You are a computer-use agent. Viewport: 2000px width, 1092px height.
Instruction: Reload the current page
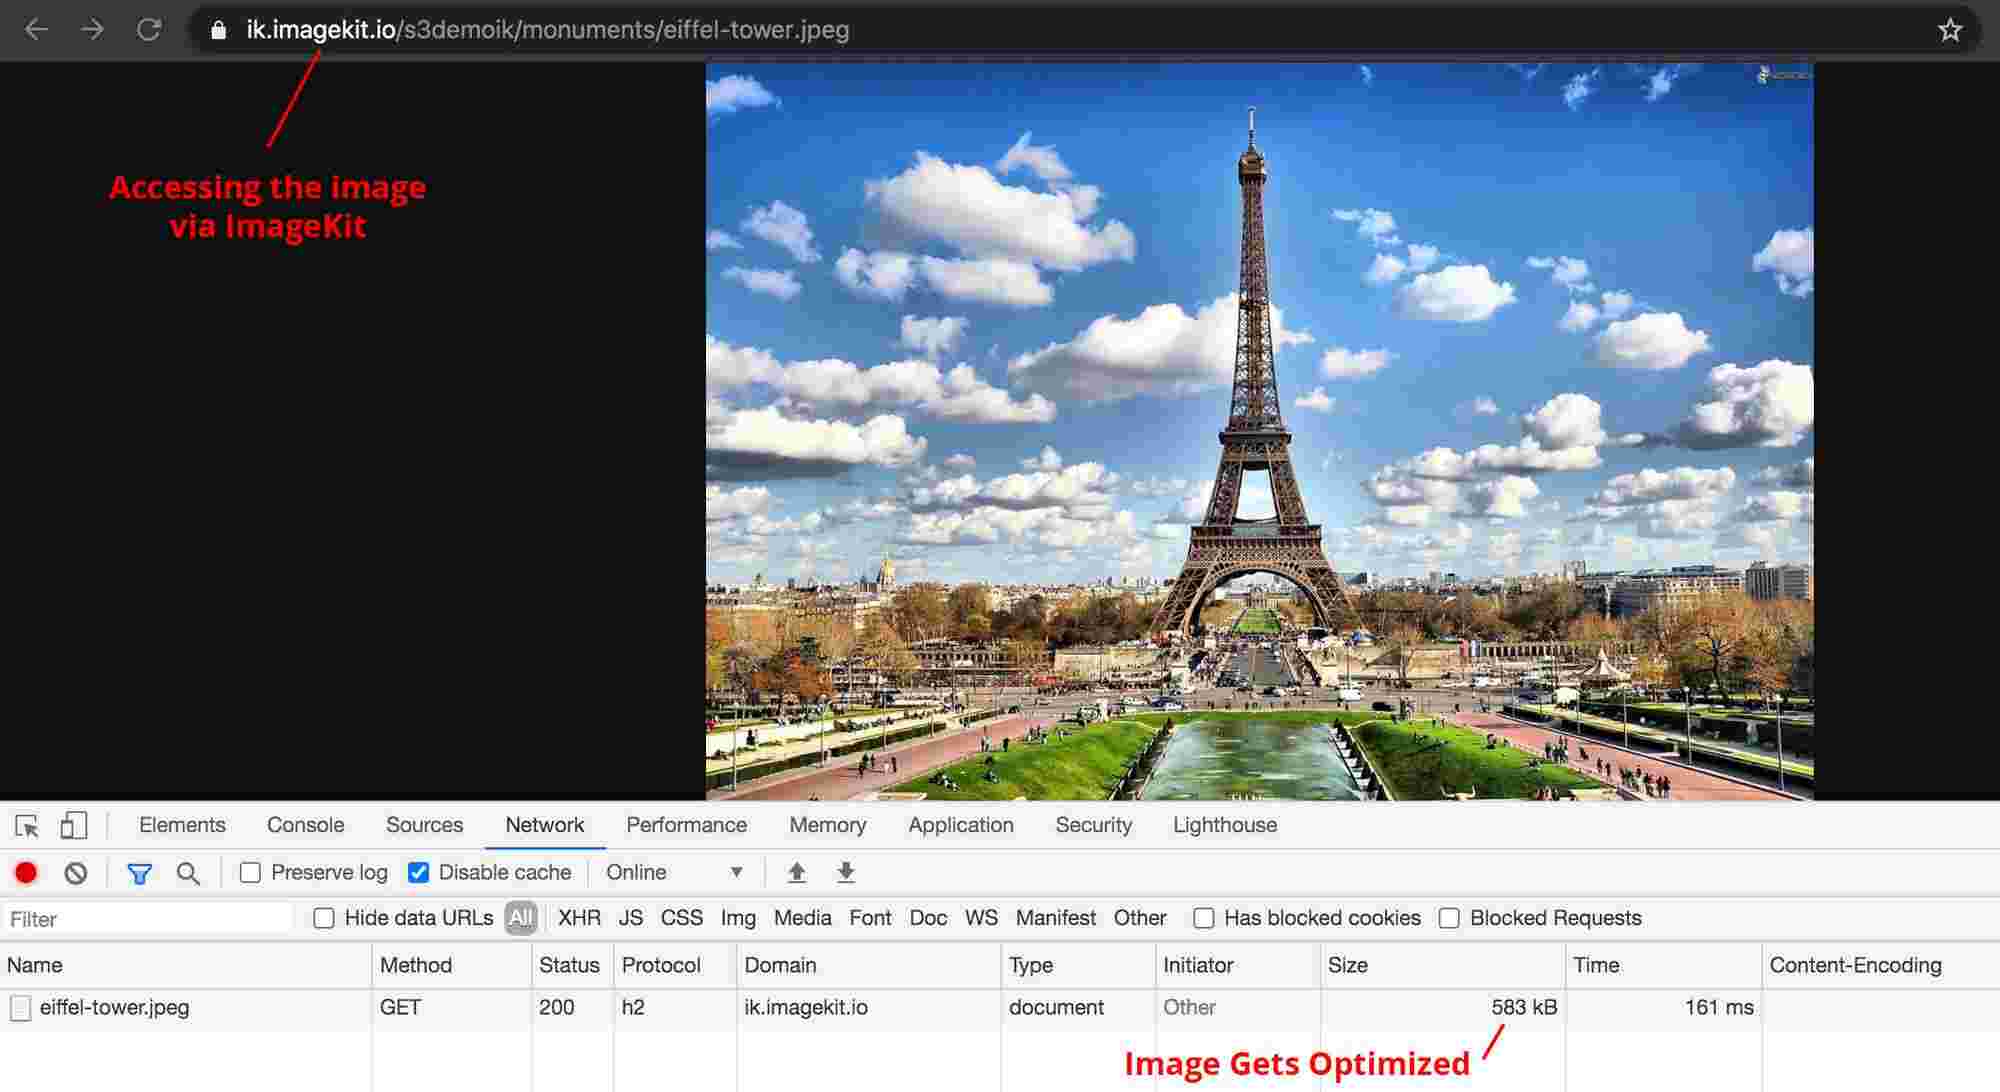point(149,30)
